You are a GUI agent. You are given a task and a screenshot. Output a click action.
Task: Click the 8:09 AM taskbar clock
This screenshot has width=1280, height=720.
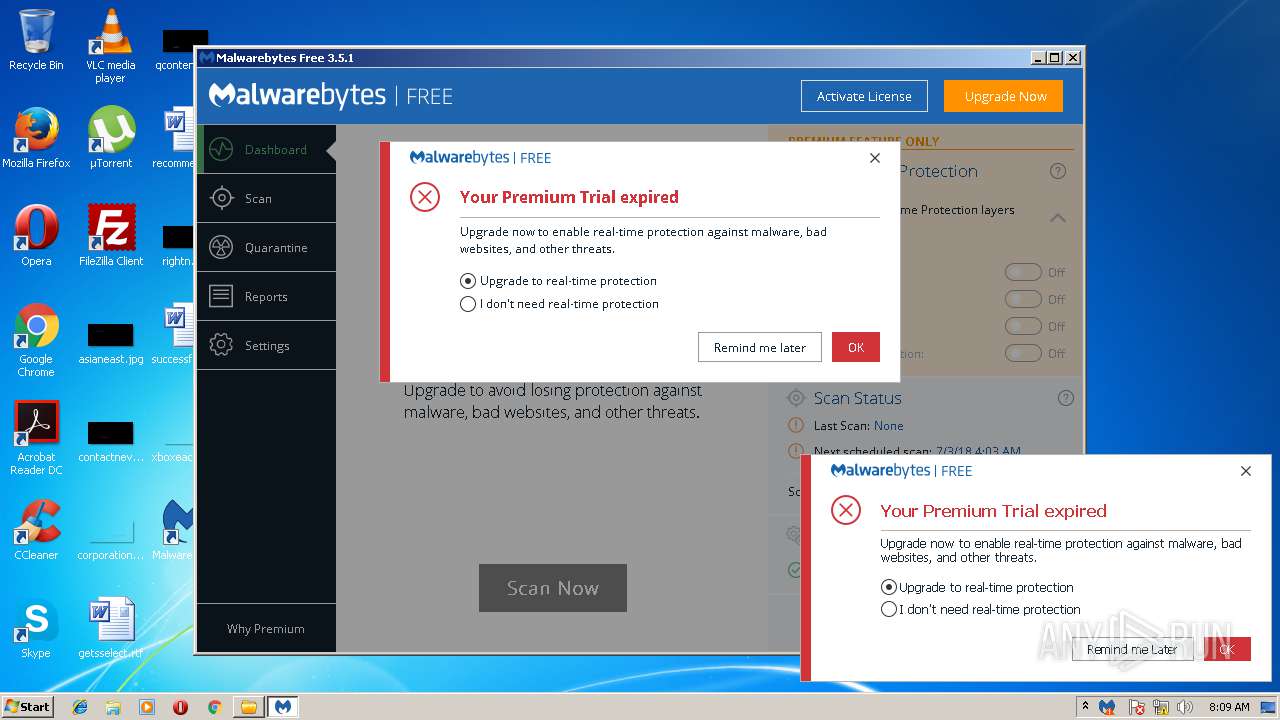pyautogui.click(x=1229, y=707)
